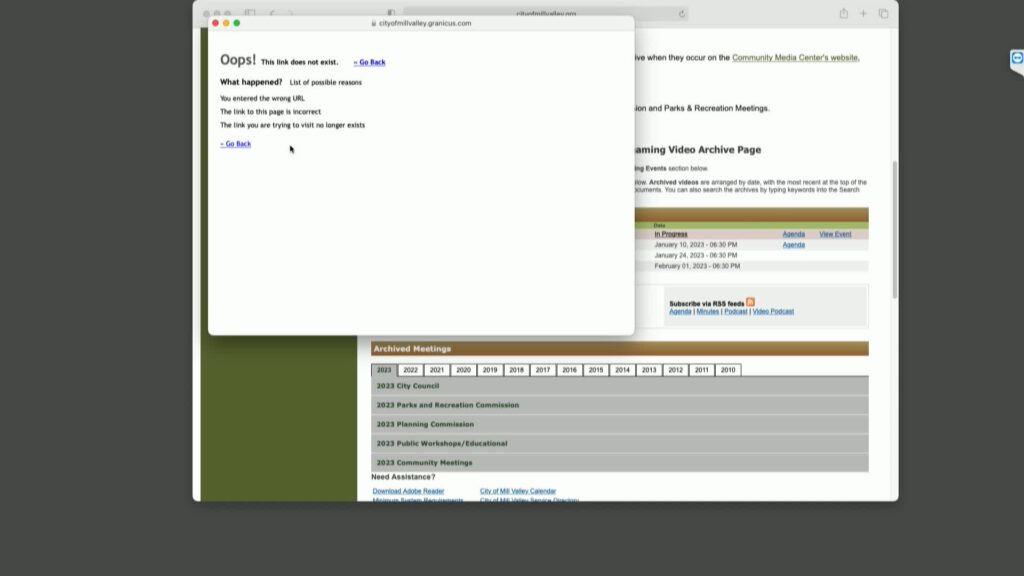Viewport: 1024px width, 576px height.
Task: Click Download Adobe Reader link
Action: [408, 491]
